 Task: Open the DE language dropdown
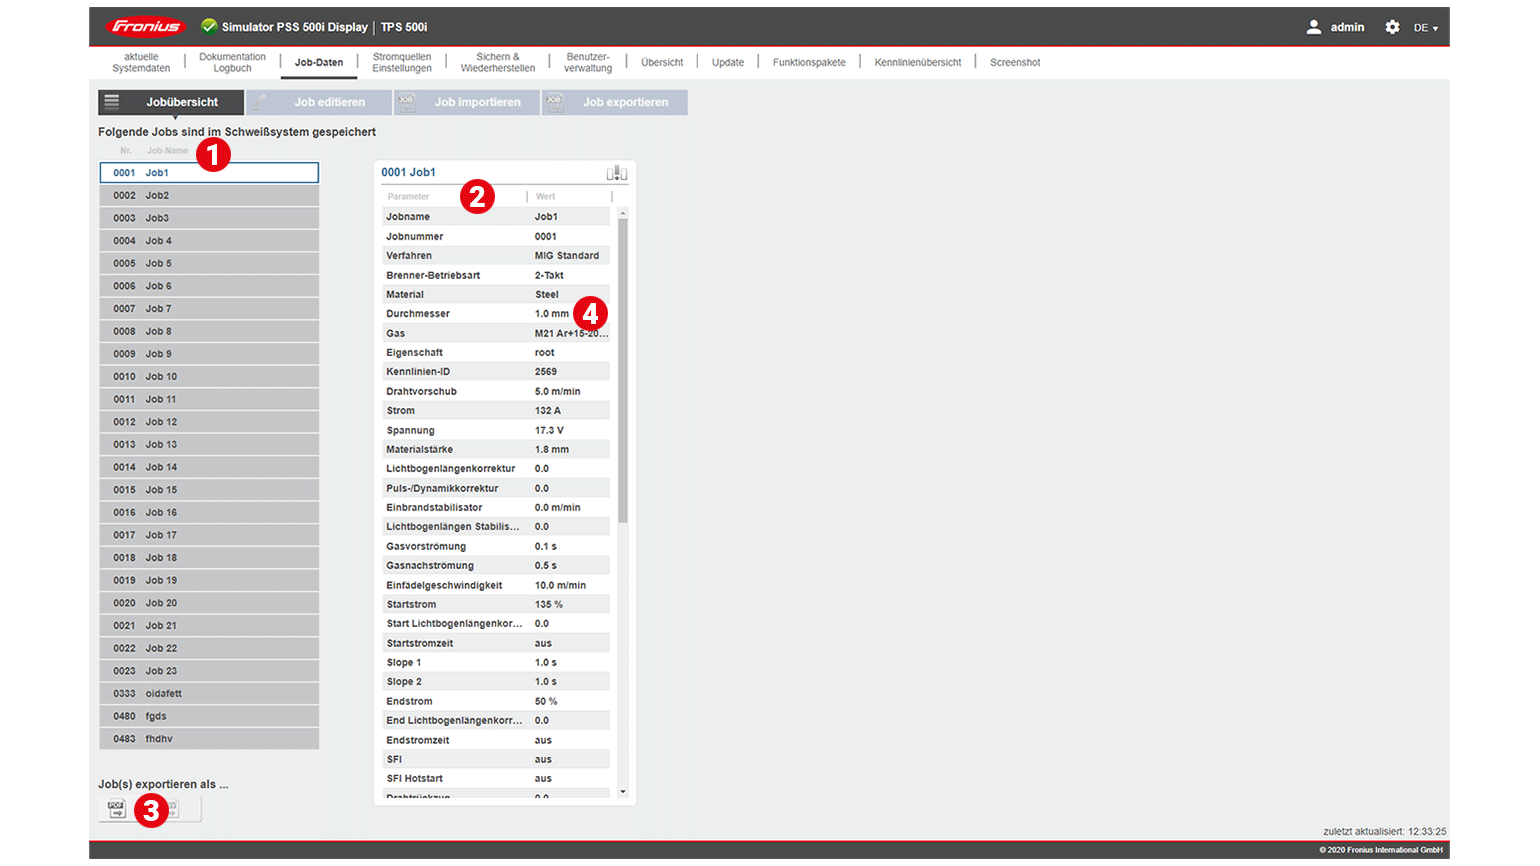coord(1425,28)
